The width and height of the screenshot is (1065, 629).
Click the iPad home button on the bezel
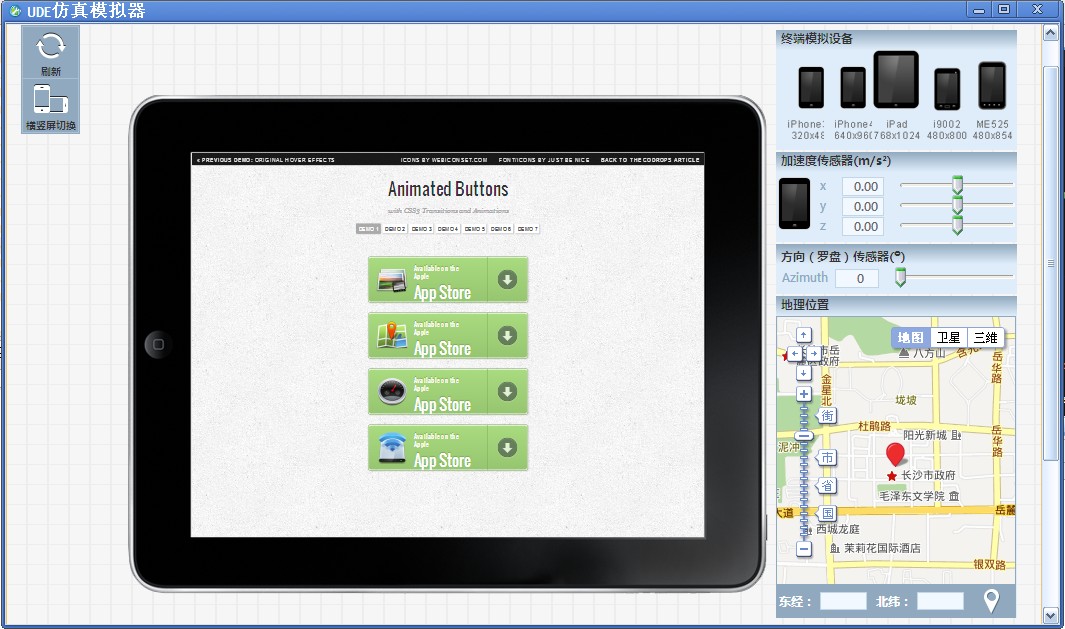[x=158, y=344]
